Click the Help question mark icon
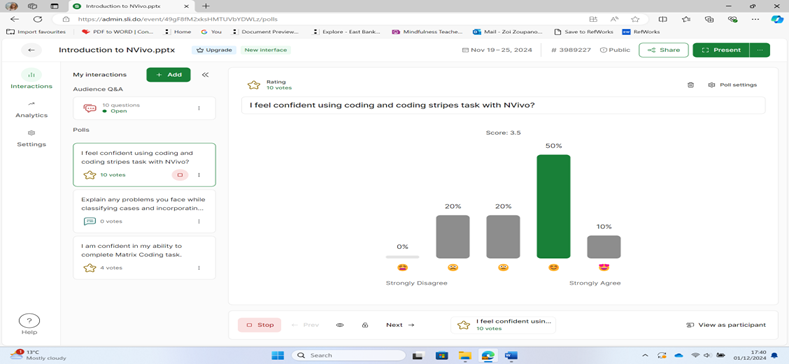This screenshot has width=789, height=364. 29,321
